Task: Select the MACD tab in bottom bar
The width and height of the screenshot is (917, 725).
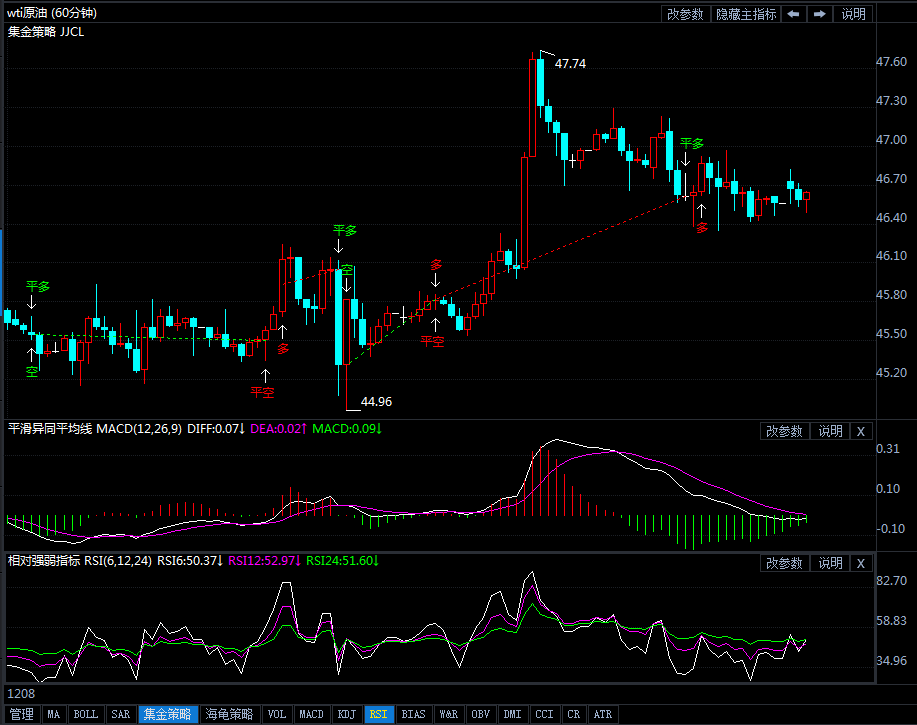Action: tap(311, 715)
